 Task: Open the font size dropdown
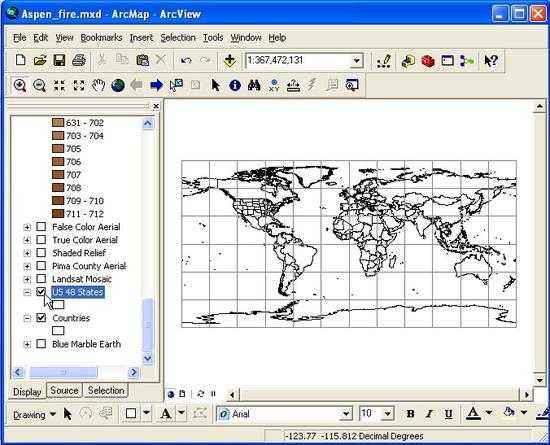click(x=388, y=414)
